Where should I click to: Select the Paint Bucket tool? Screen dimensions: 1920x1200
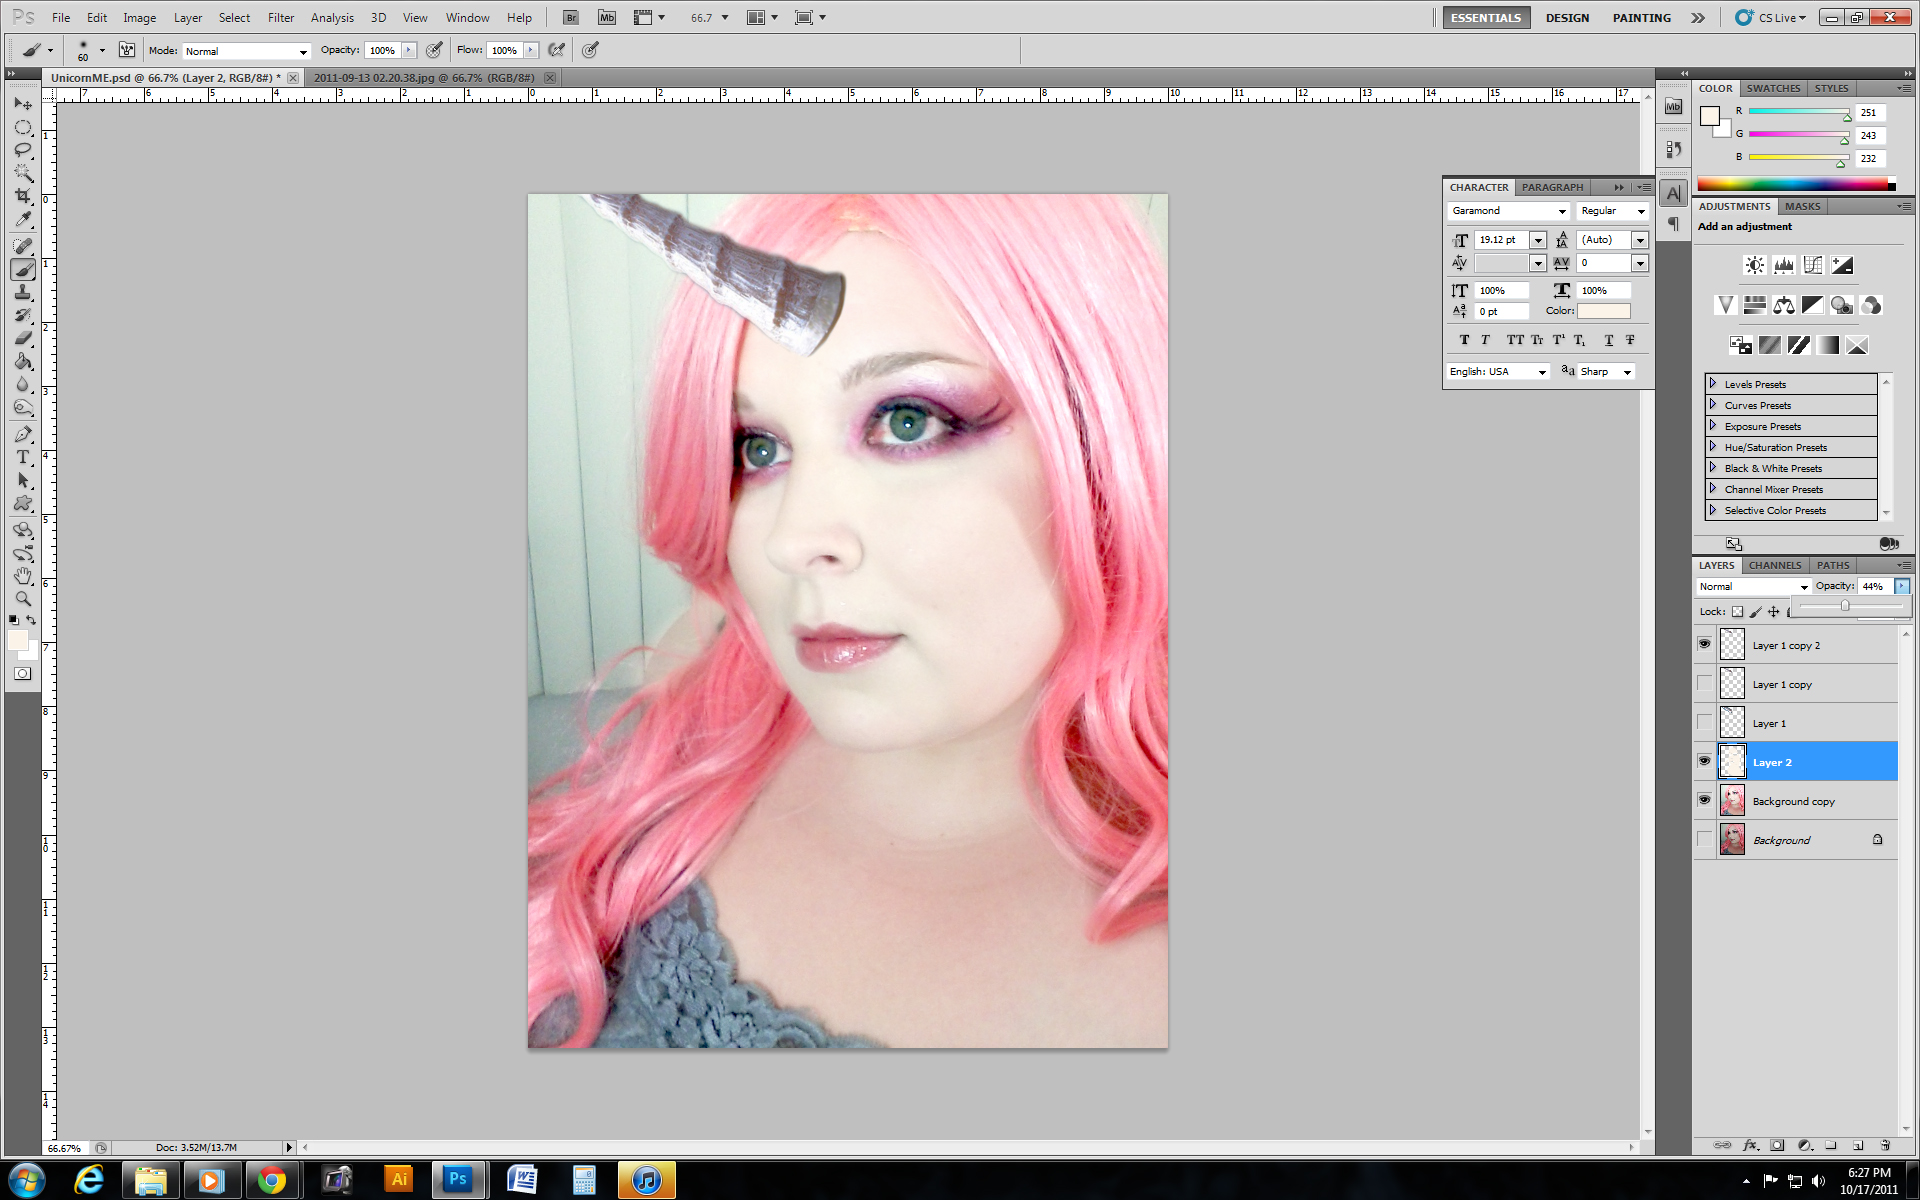23,361
